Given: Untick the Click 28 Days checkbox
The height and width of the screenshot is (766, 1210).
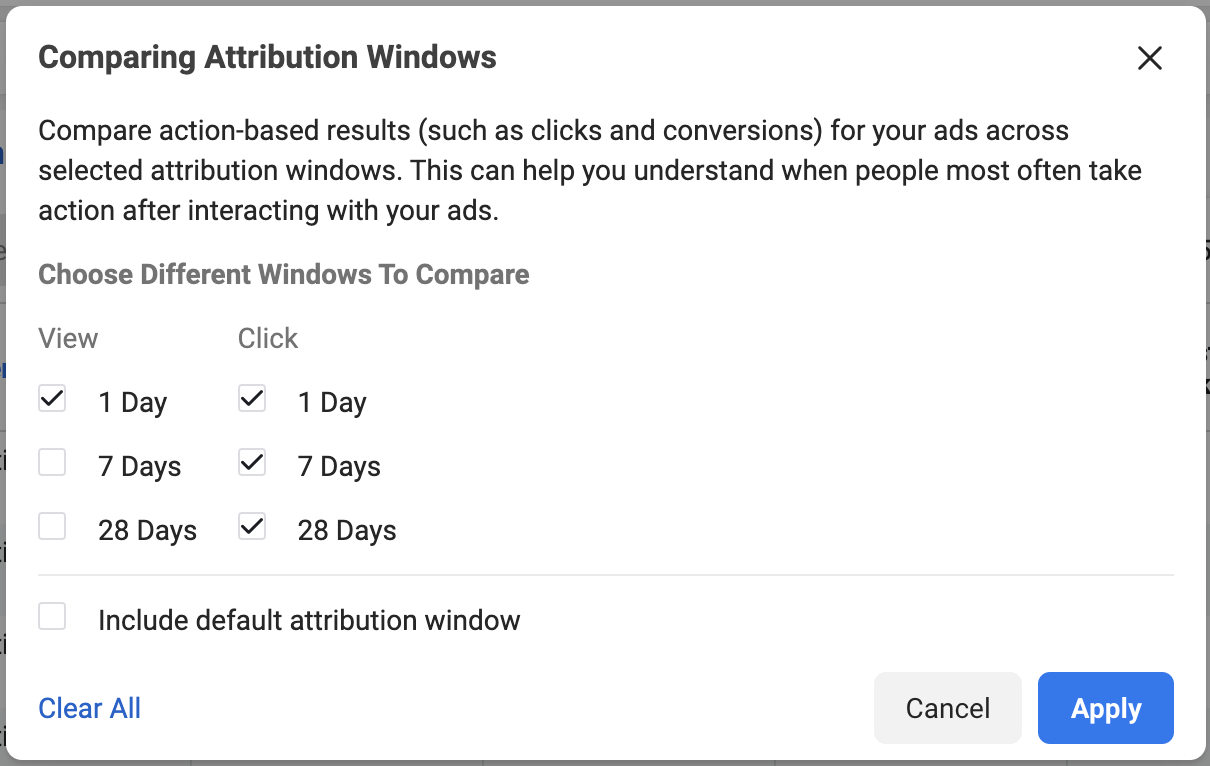Looking at the screenshot, I should [x=252, y=526].
